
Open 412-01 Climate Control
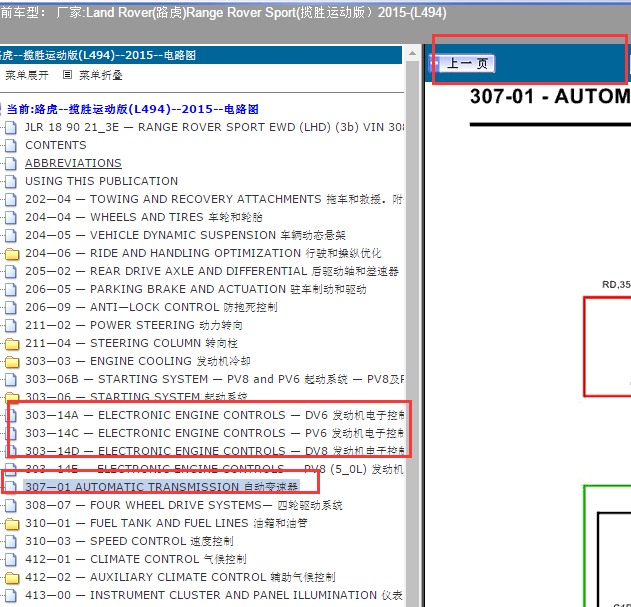coord(136,560)
